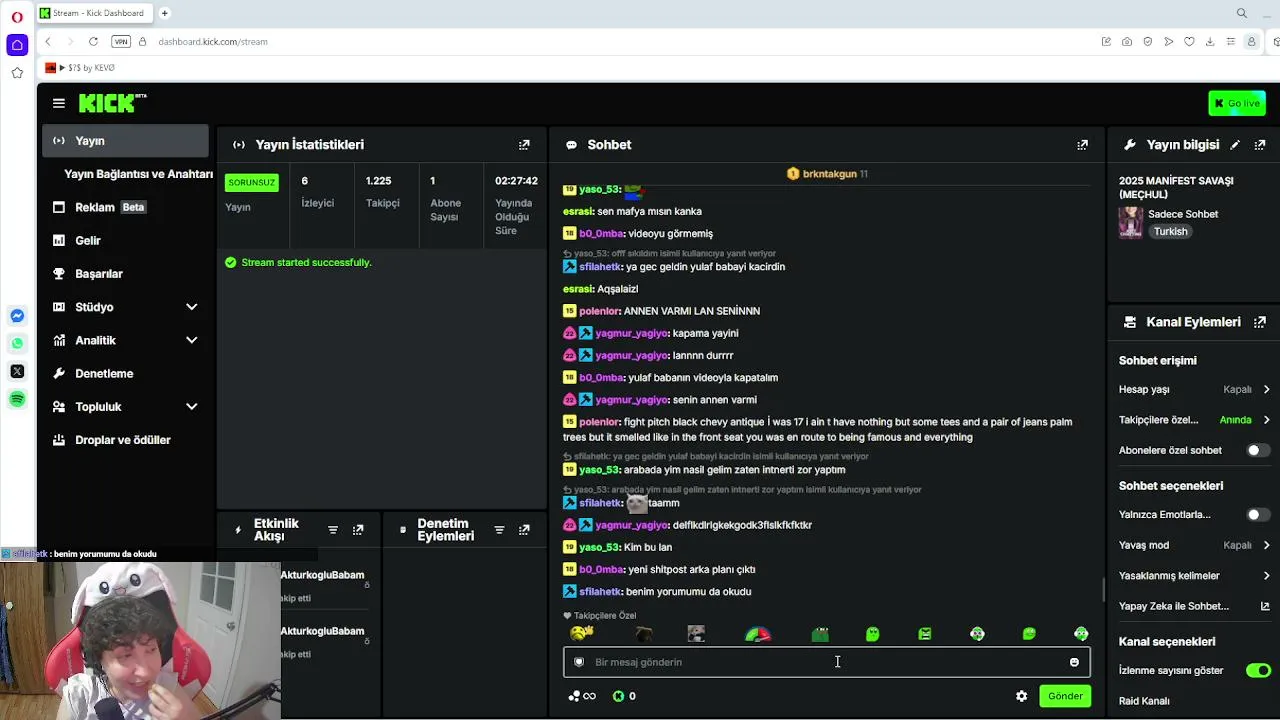Open Spotify in Opera sidebar

(17, 399)
